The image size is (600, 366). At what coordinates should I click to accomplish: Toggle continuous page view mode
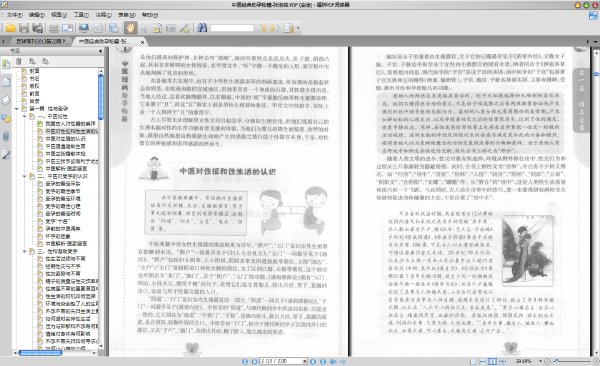coord(483,361)
